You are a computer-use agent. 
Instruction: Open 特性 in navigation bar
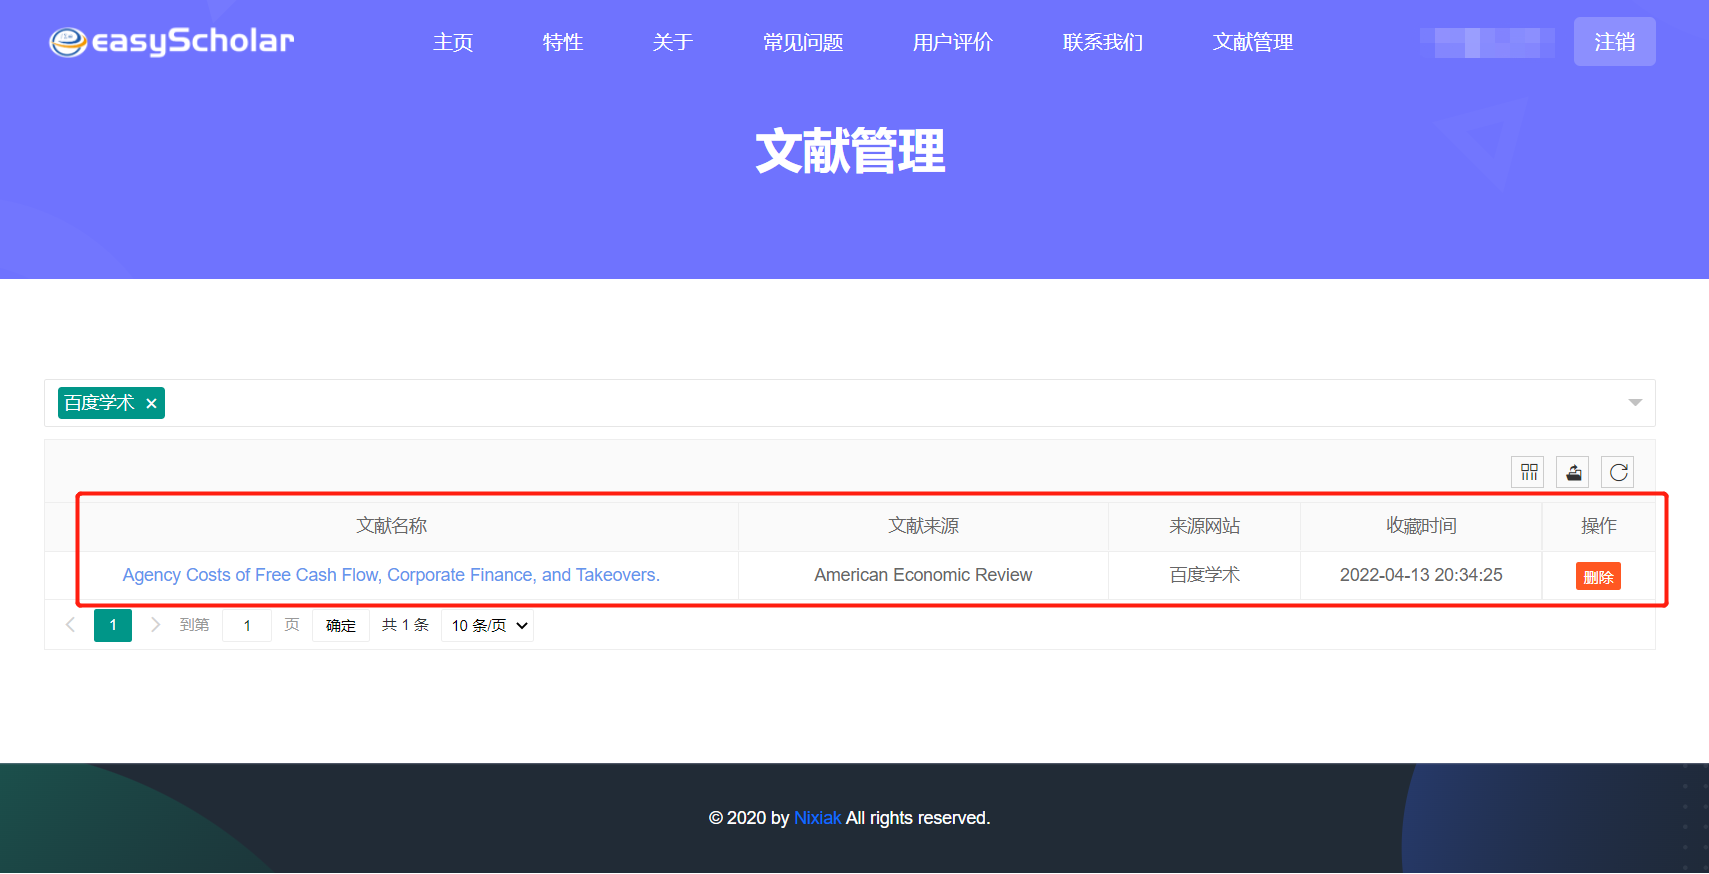563,42
